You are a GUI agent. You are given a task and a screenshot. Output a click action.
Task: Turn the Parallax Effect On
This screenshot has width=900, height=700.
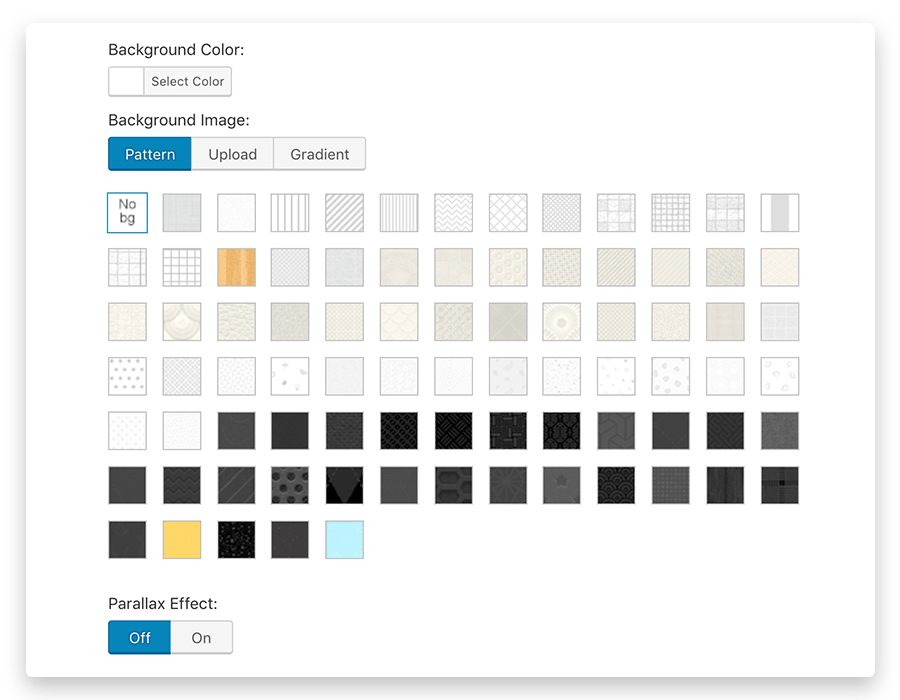click(201, 637)
